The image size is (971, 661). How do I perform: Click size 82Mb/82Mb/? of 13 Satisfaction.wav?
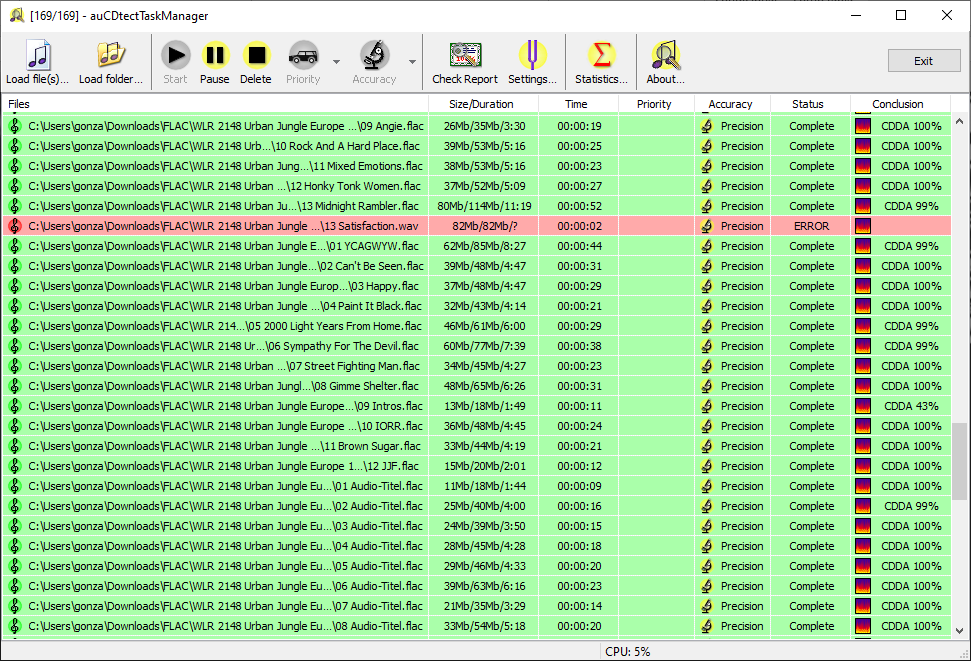484,226
